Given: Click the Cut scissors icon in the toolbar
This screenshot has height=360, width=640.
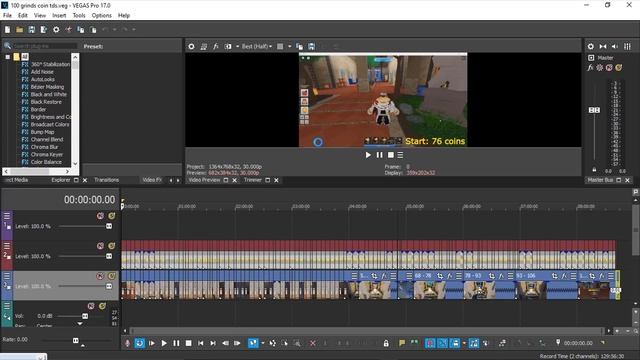Looking at the screenshot, I should (x=69, y=30).
